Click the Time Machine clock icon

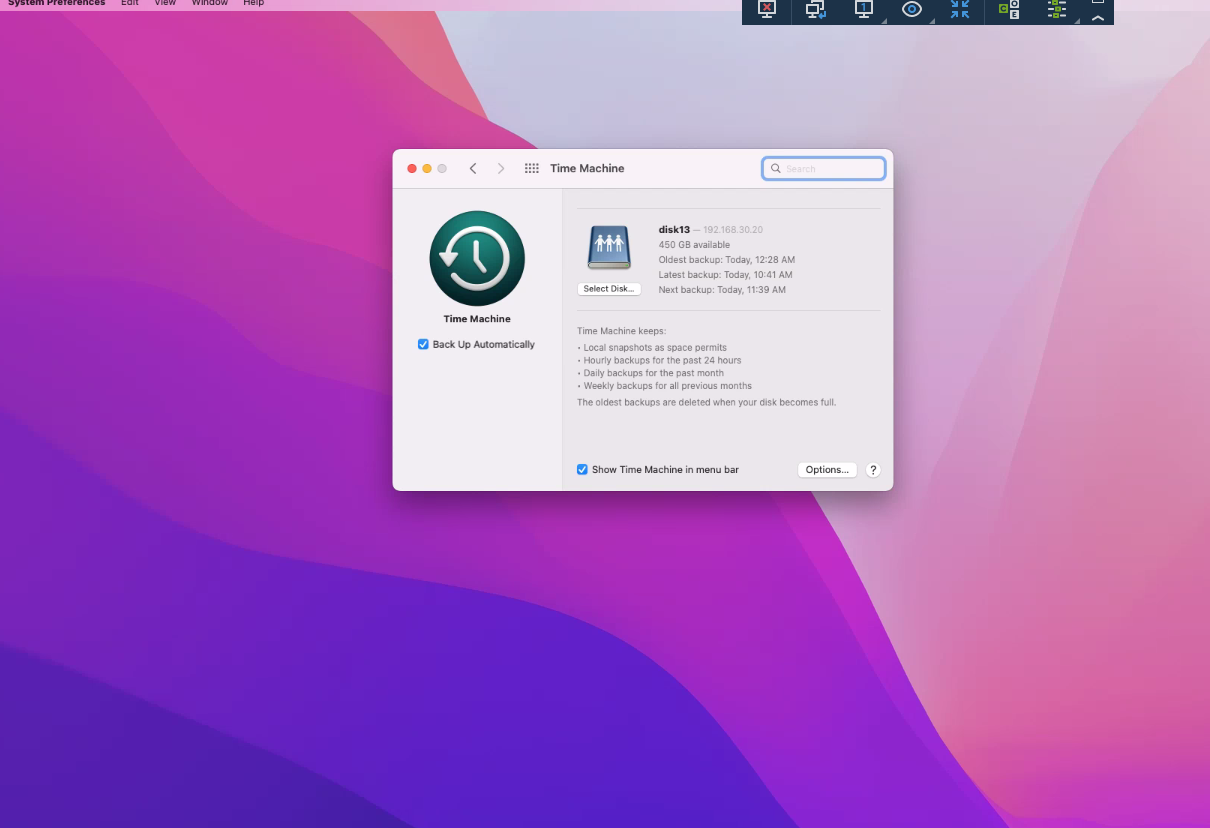tap(477, 258)
